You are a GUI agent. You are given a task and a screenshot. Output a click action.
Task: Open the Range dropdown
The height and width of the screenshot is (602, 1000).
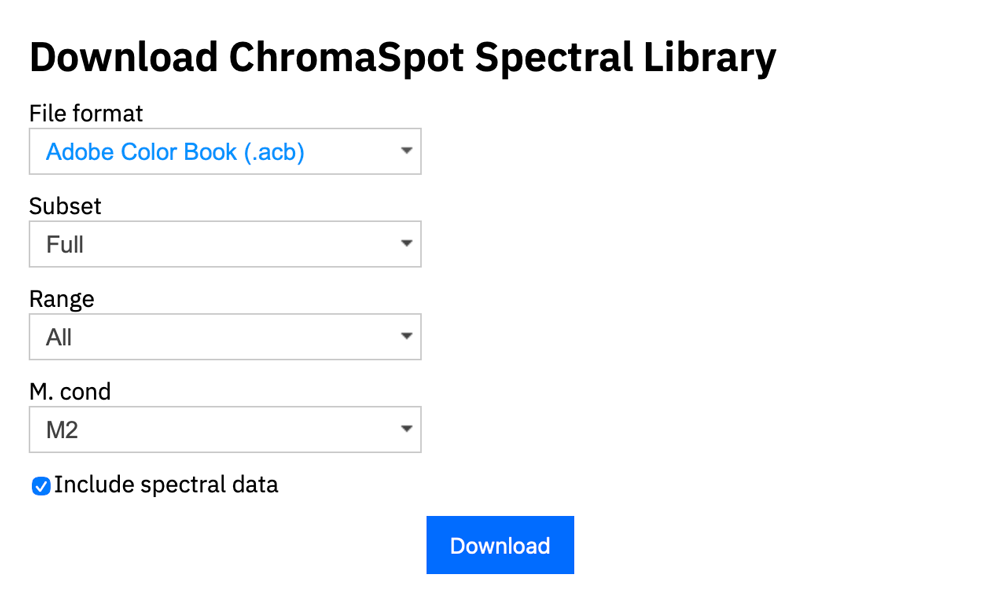[225, 337]
